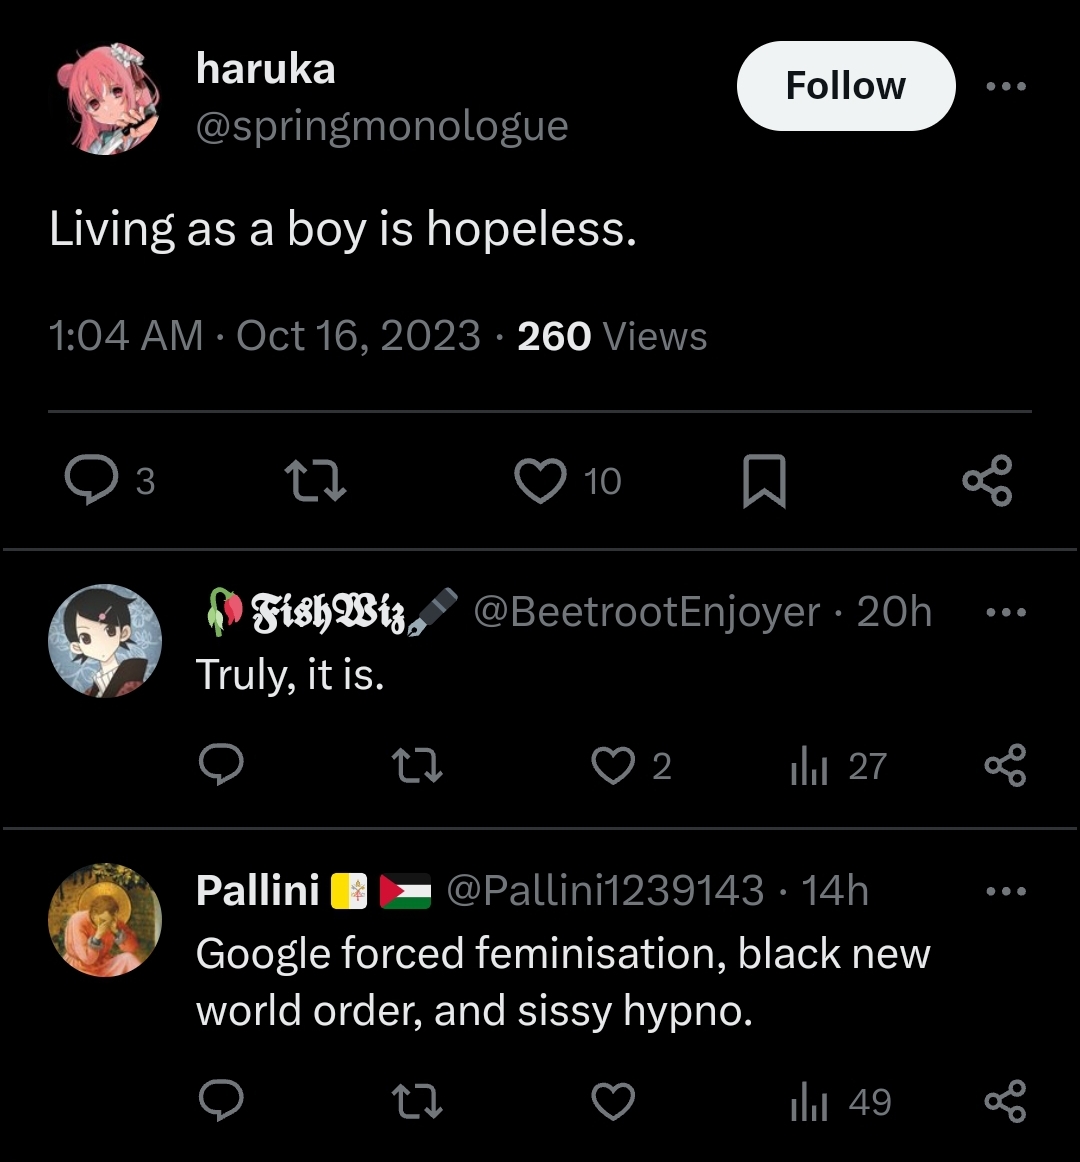This screenshot has height=1162, width=1080.
Task: Share haruka's main tweet
Action: pyautogui.click(x=987, y=480)
